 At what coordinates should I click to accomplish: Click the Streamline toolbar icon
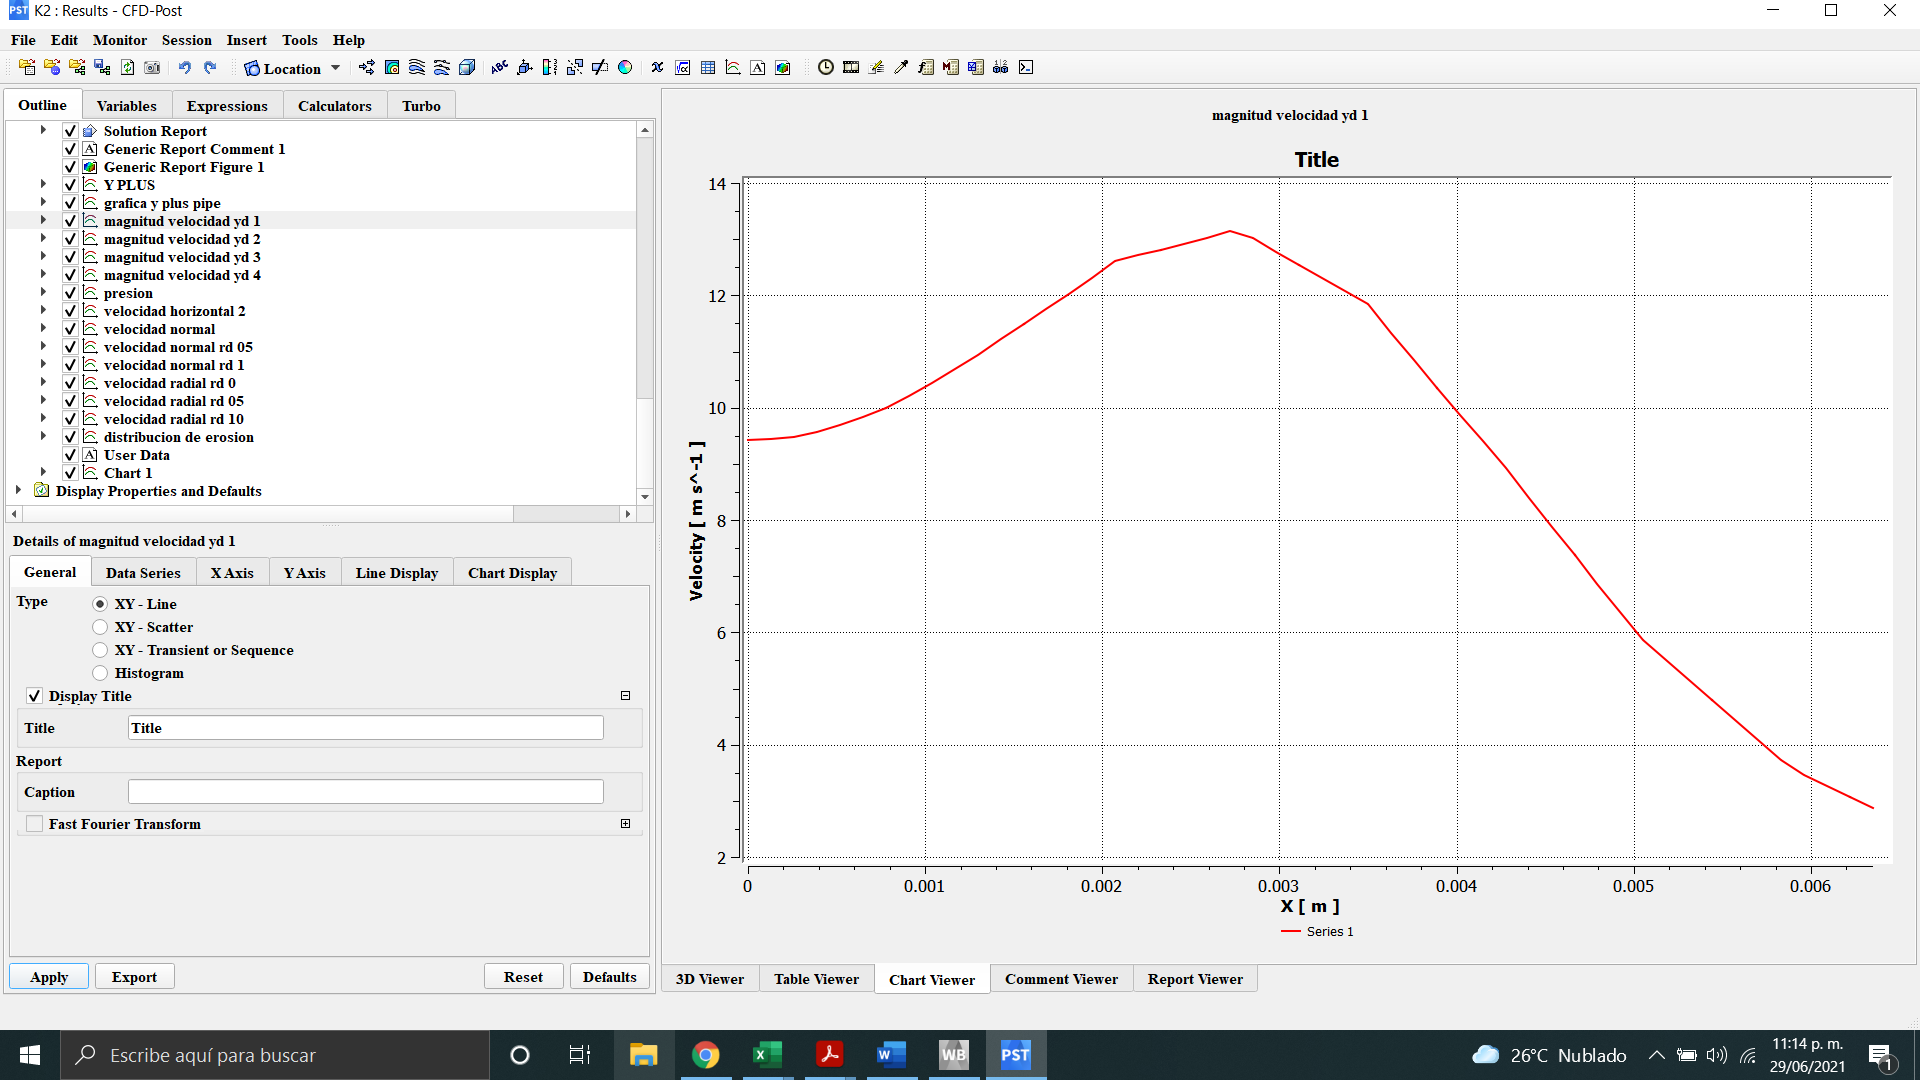click(x=417, y=68)
